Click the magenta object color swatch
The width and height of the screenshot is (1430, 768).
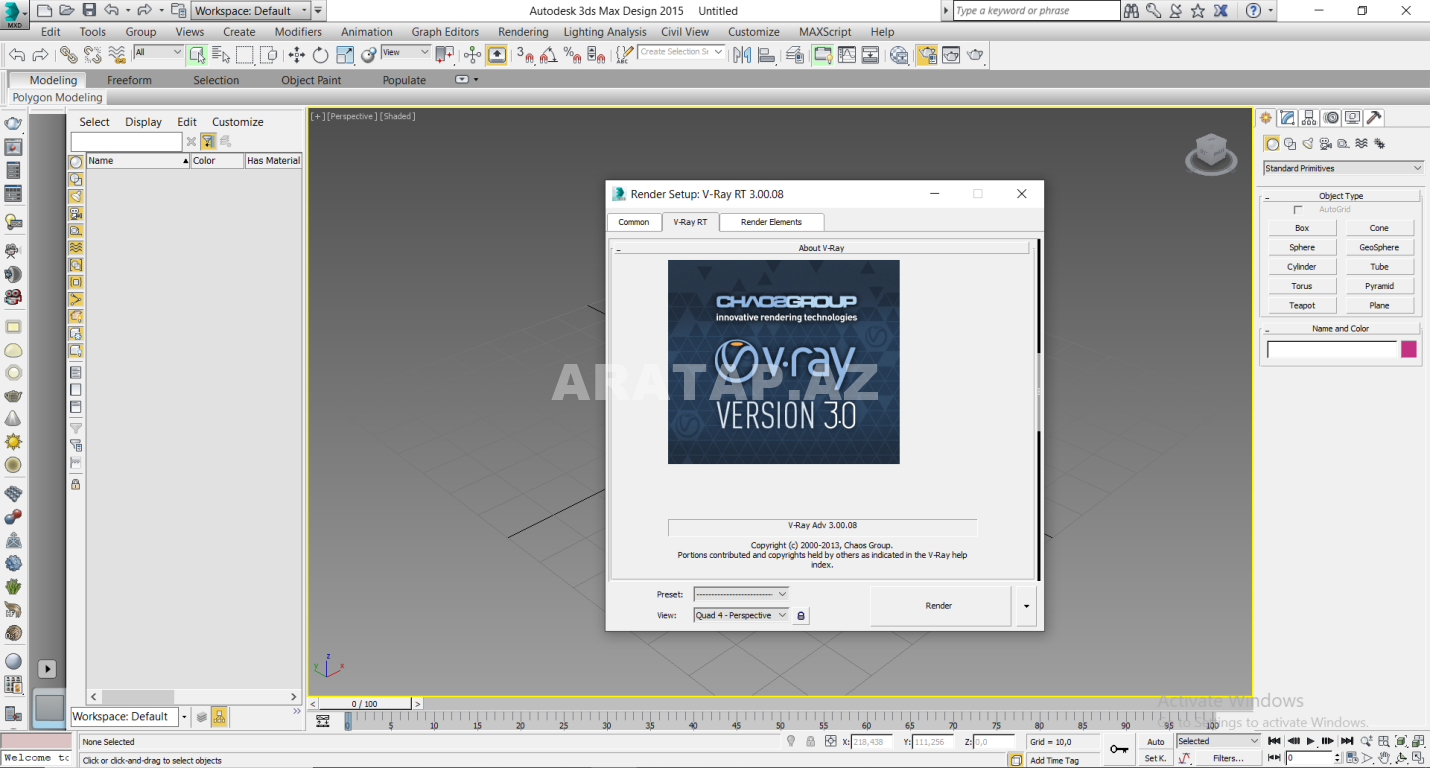(x=1408, y=349)
